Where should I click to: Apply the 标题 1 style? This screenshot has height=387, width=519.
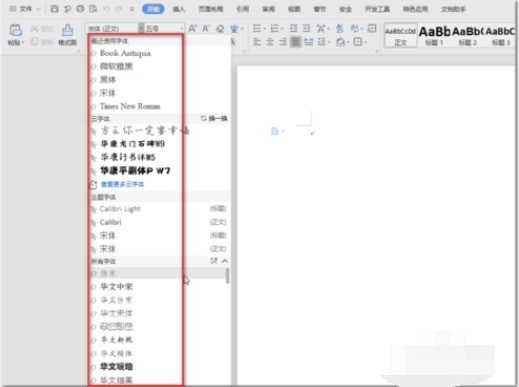pos(434,35)
